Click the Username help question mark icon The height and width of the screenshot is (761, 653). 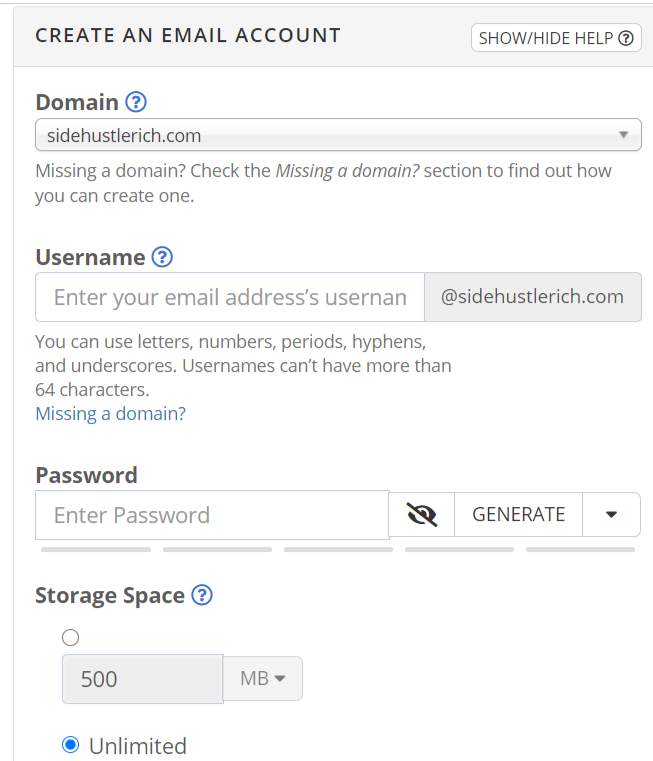tap(162, 257)
